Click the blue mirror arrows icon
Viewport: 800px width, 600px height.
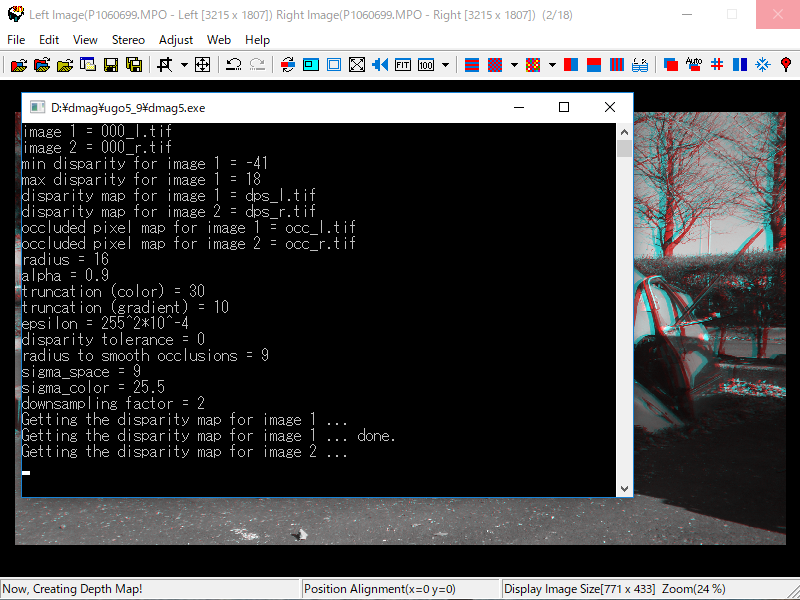click(380, 65)
